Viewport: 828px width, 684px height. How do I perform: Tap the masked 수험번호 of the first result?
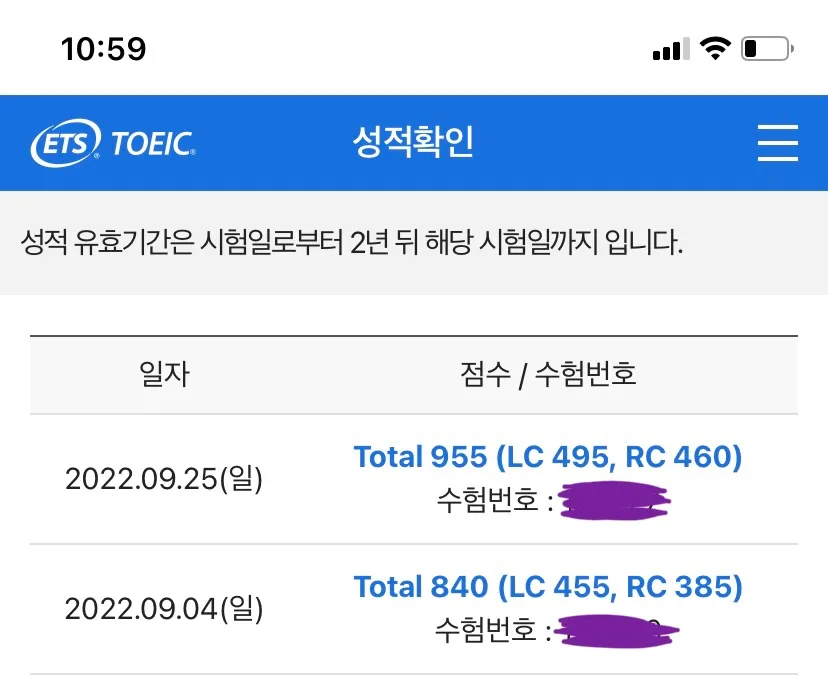coord(616,501)
